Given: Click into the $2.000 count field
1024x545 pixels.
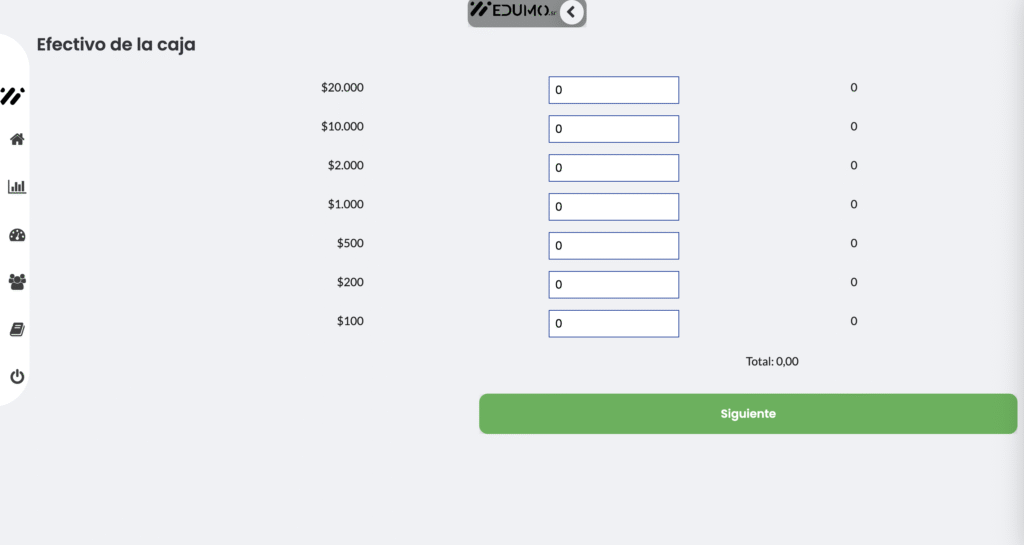Looking at the screenshot, I should (x=613, y=168).
